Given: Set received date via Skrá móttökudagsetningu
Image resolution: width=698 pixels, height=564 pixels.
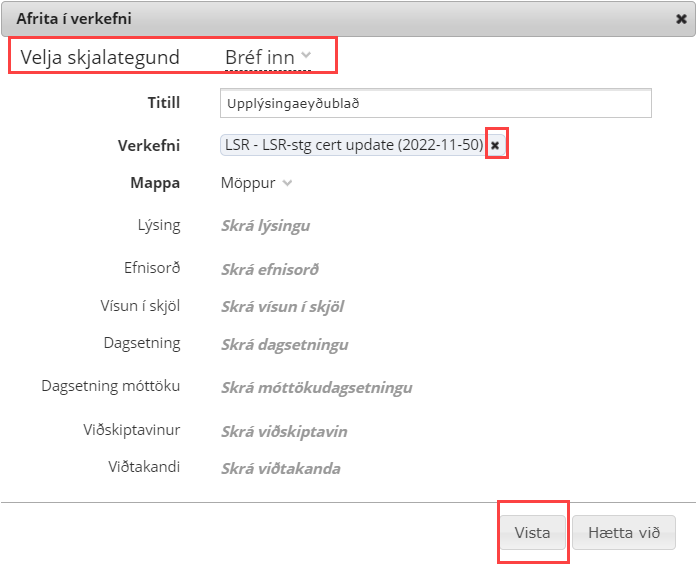Looking at the screenshot, I should tap(316, 388).
